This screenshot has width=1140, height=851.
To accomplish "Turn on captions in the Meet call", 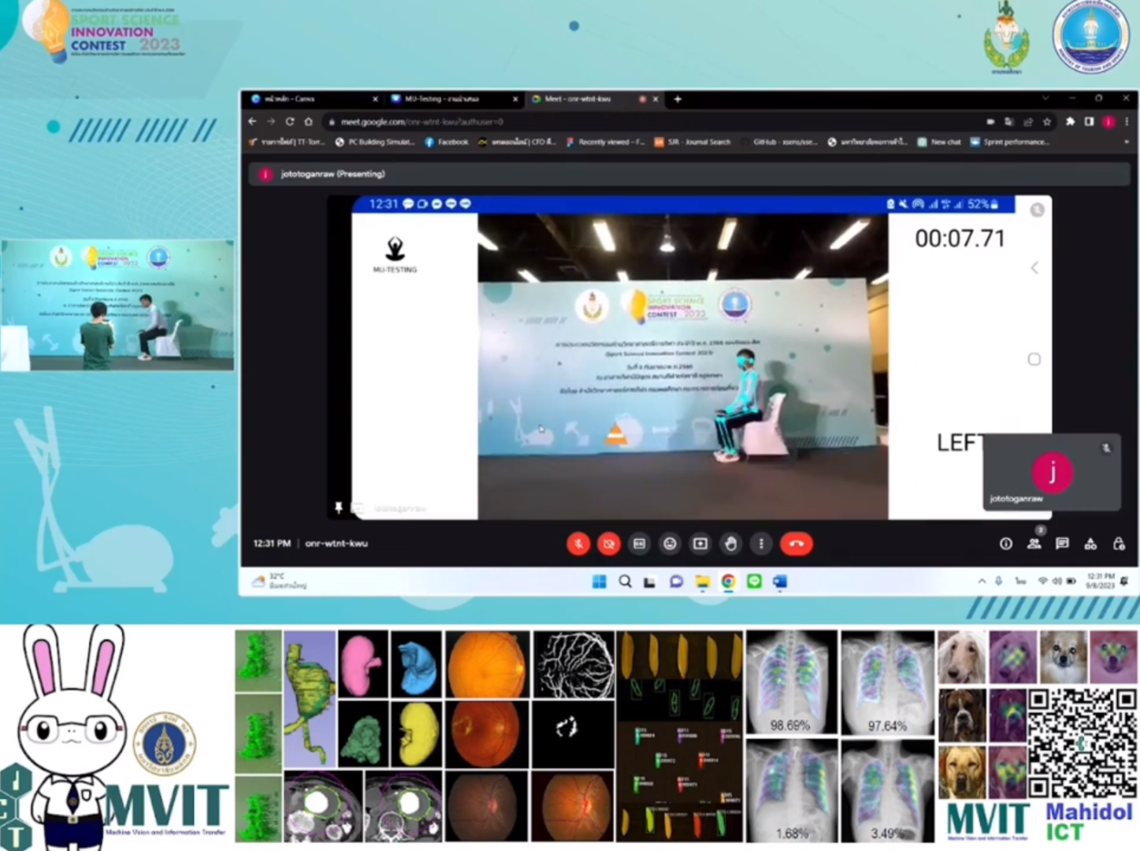I will [x=639, y=544].
